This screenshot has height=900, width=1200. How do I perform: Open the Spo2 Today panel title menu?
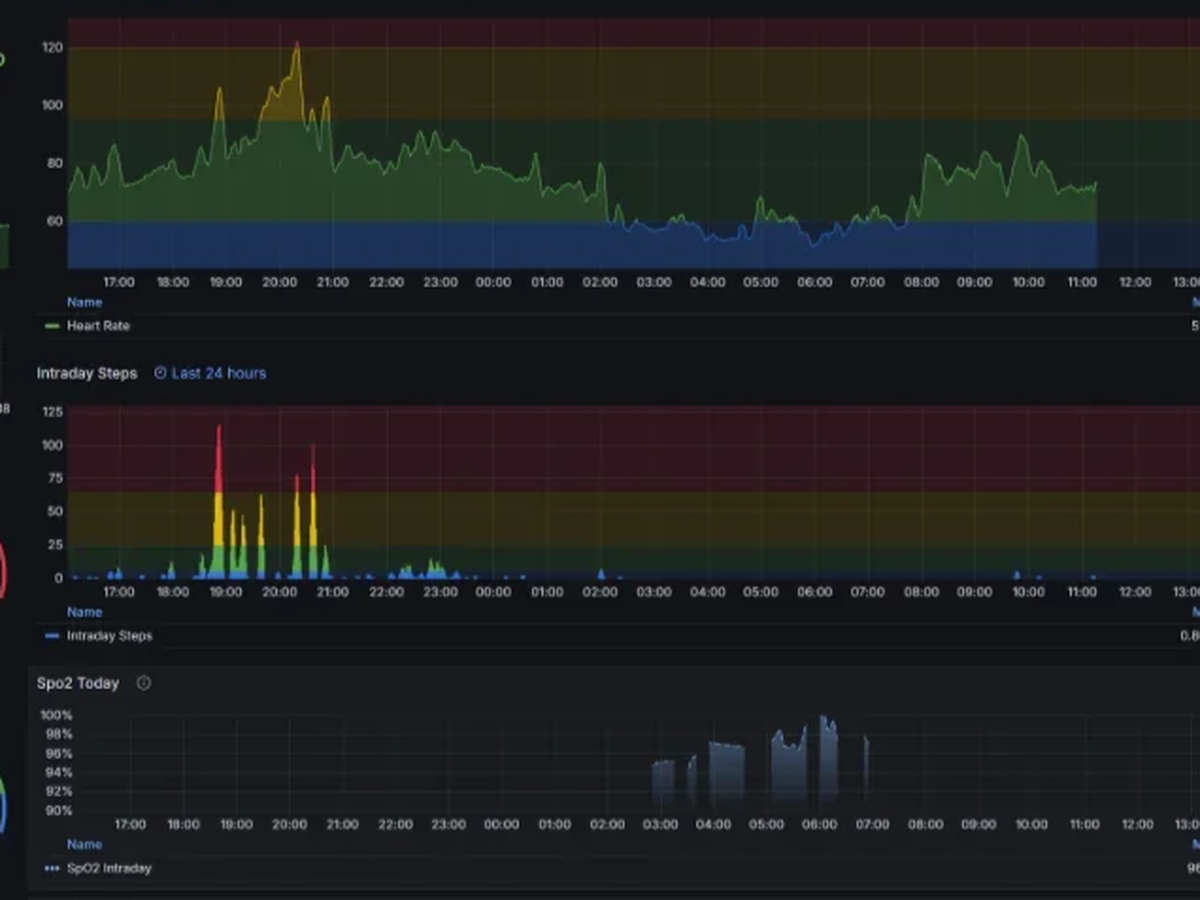pyautogui.click(x=78, y=683)
